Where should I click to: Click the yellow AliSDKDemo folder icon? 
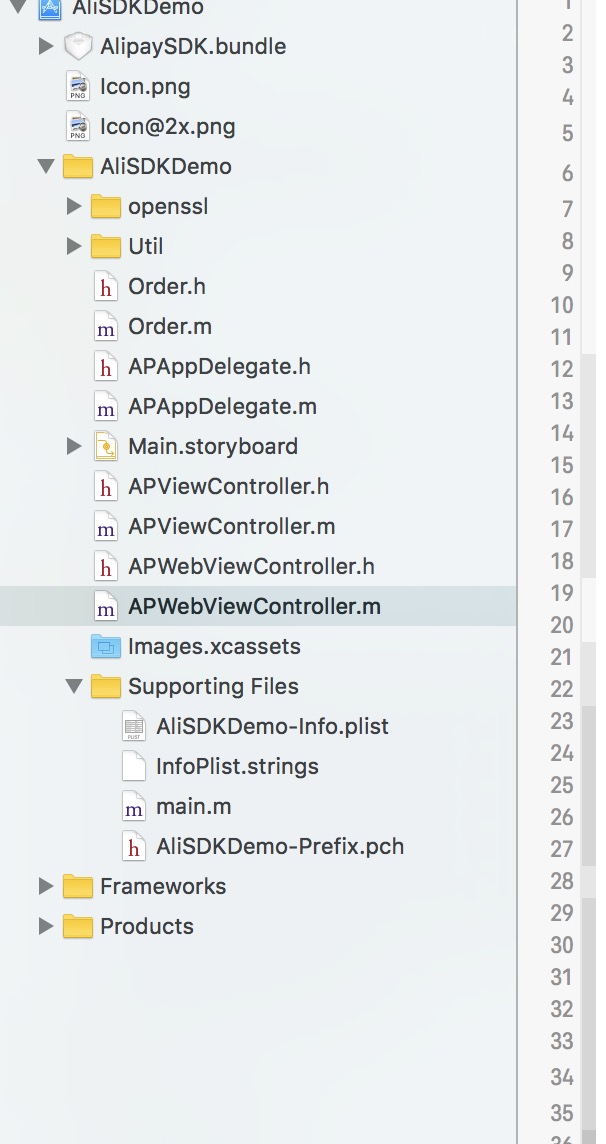pyautogui.click(x=77, y=166)
